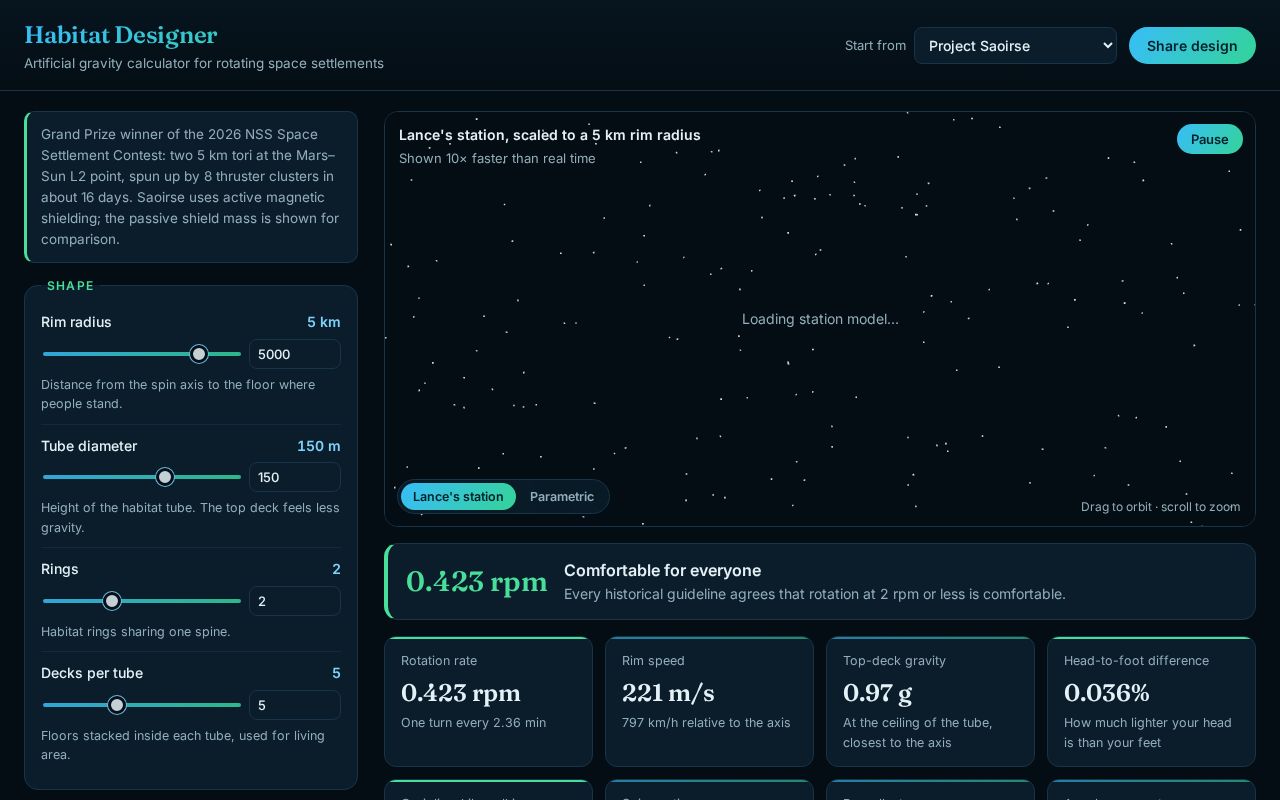Viewport: 1280px width, 800px height.
Task: Click the Rim radius number field
Action: click(x=295, y=354)
